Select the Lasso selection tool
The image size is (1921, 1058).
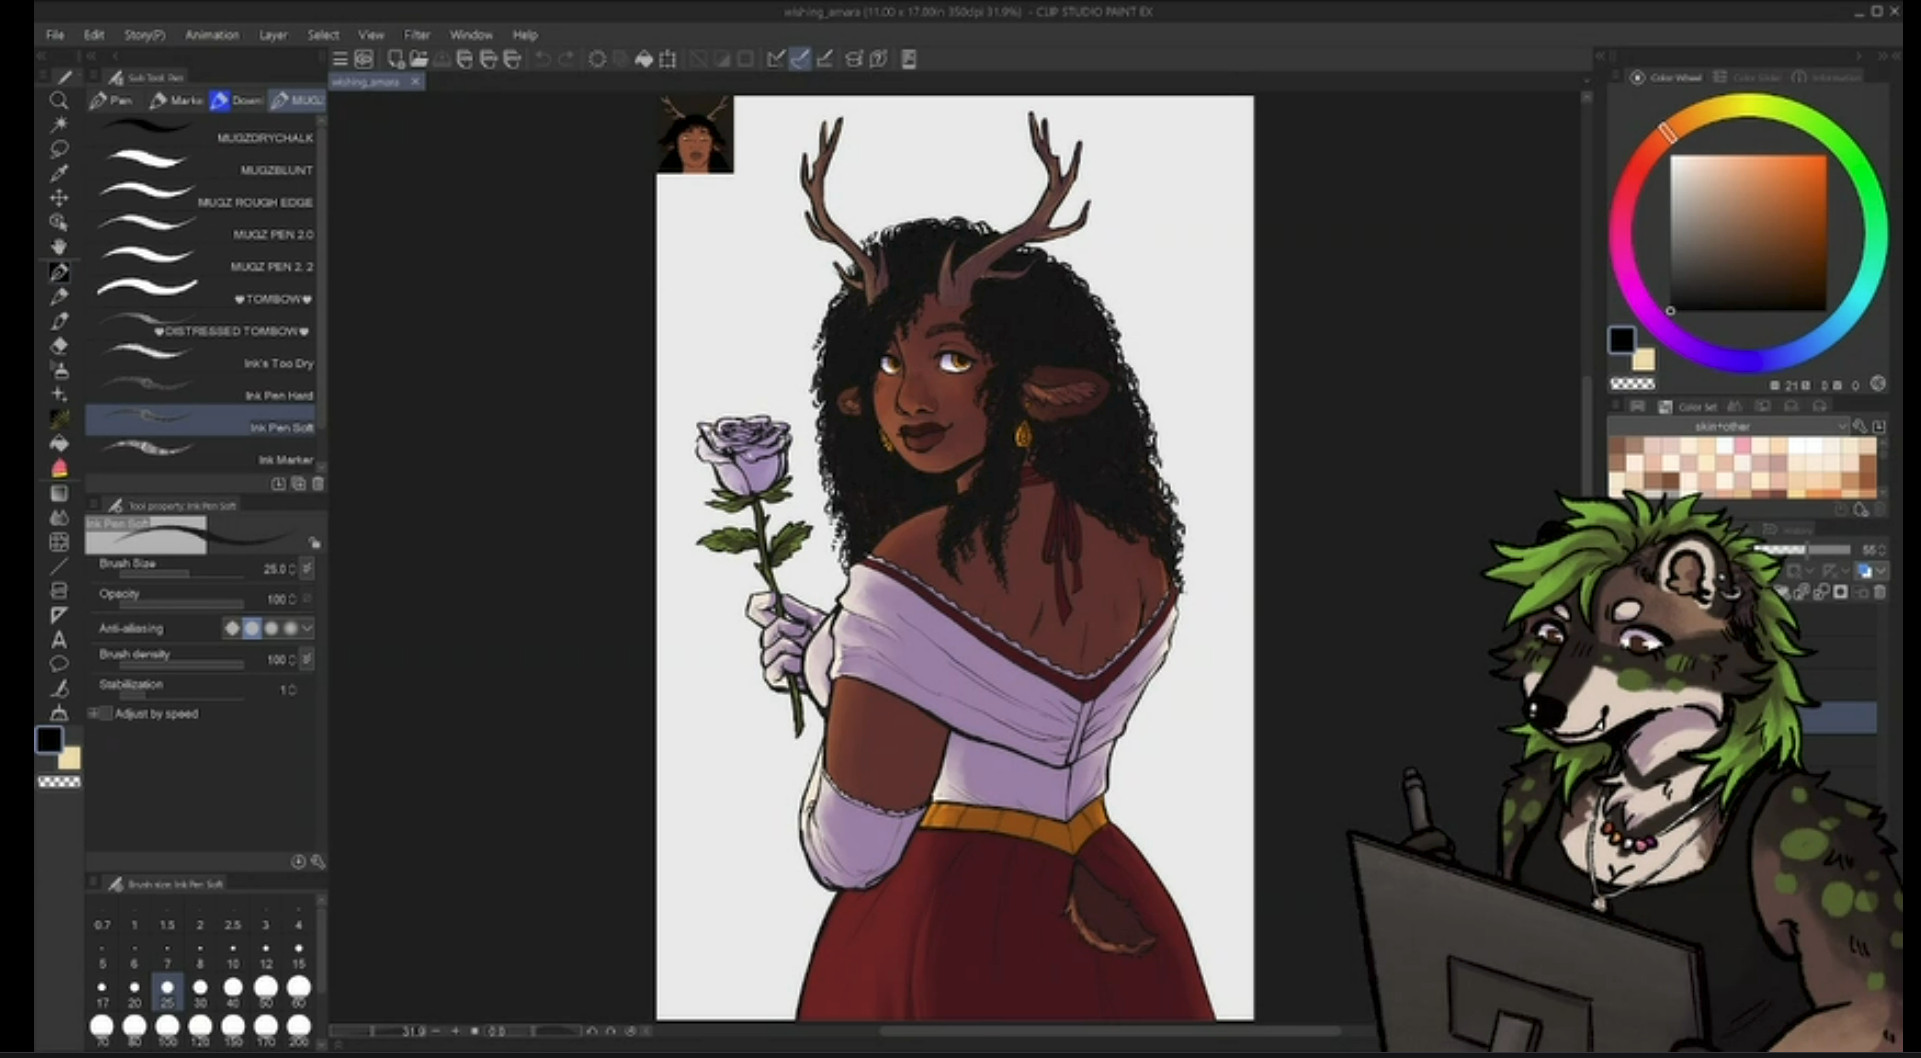[59, 149]
